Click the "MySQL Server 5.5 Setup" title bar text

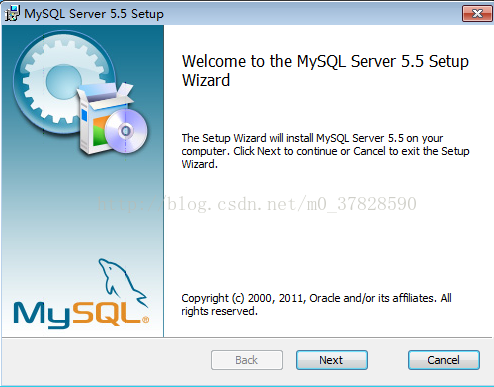click(94, 14)
